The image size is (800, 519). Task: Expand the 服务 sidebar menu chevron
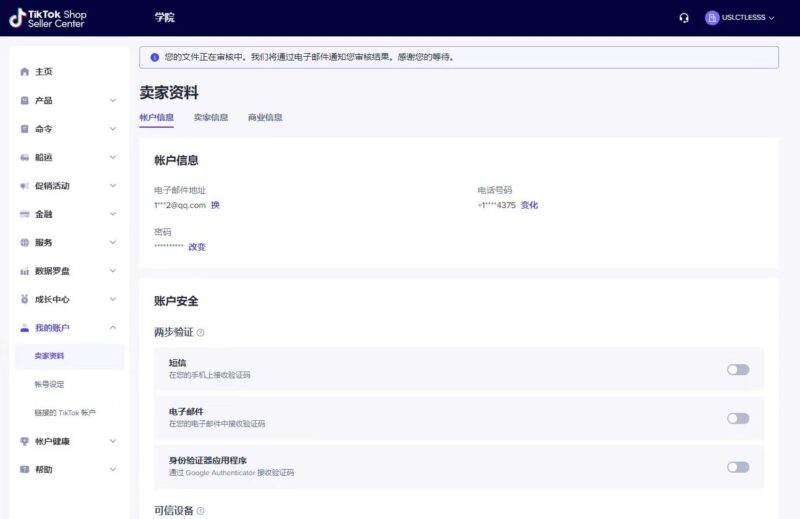[113, 242]
